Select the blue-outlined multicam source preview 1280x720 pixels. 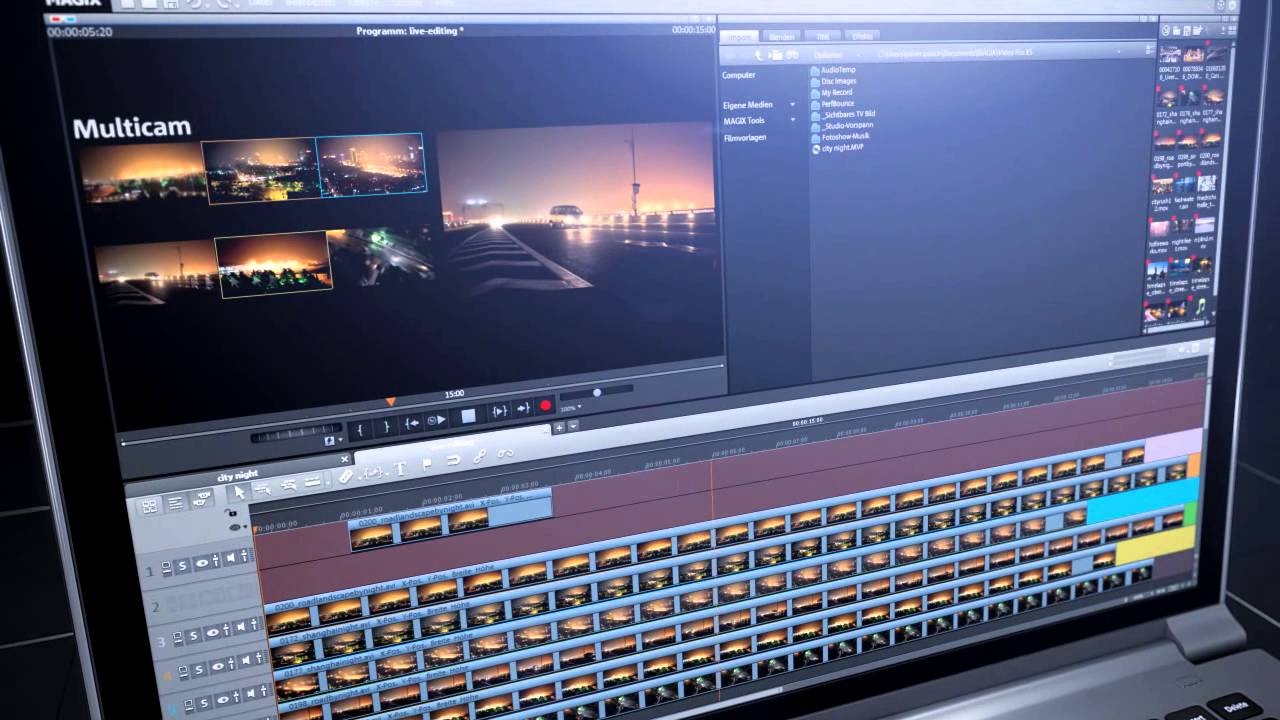pyautogui.click(x=371, y=163)
